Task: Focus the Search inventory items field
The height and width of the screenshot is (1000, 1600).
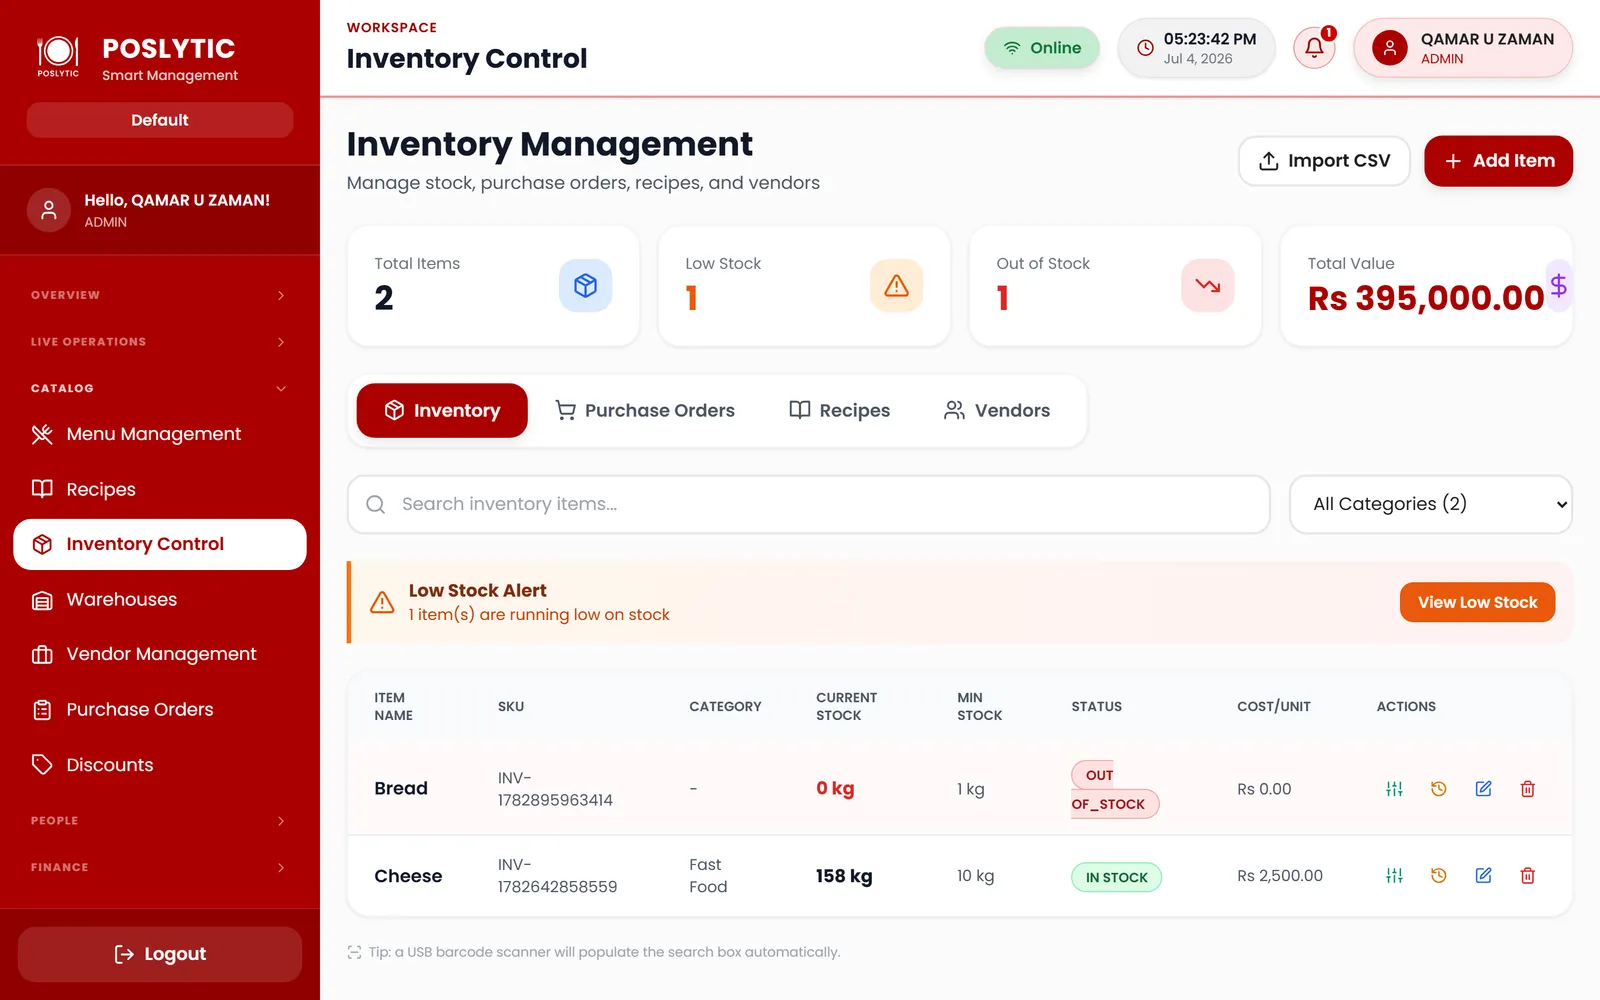Action: coord(808,504)
